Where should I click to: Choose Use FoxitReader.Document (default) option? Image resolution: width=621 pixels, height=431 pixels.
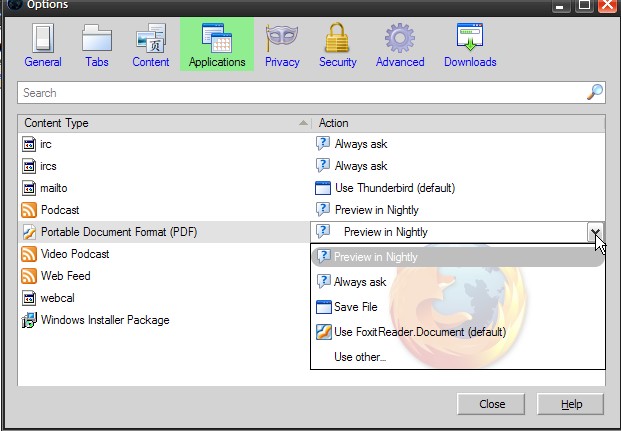click(x=458, y=332)
